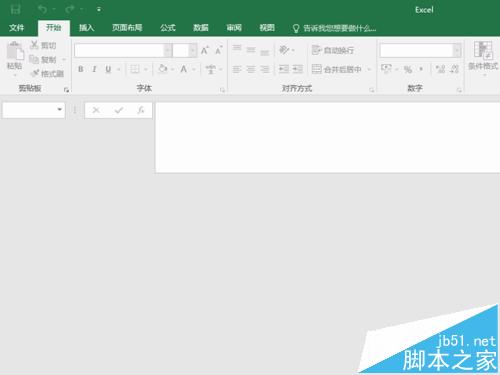Expand the number format dropdown arrow
The width and height of the screenshot is (500, 375).
click(457, 51)
